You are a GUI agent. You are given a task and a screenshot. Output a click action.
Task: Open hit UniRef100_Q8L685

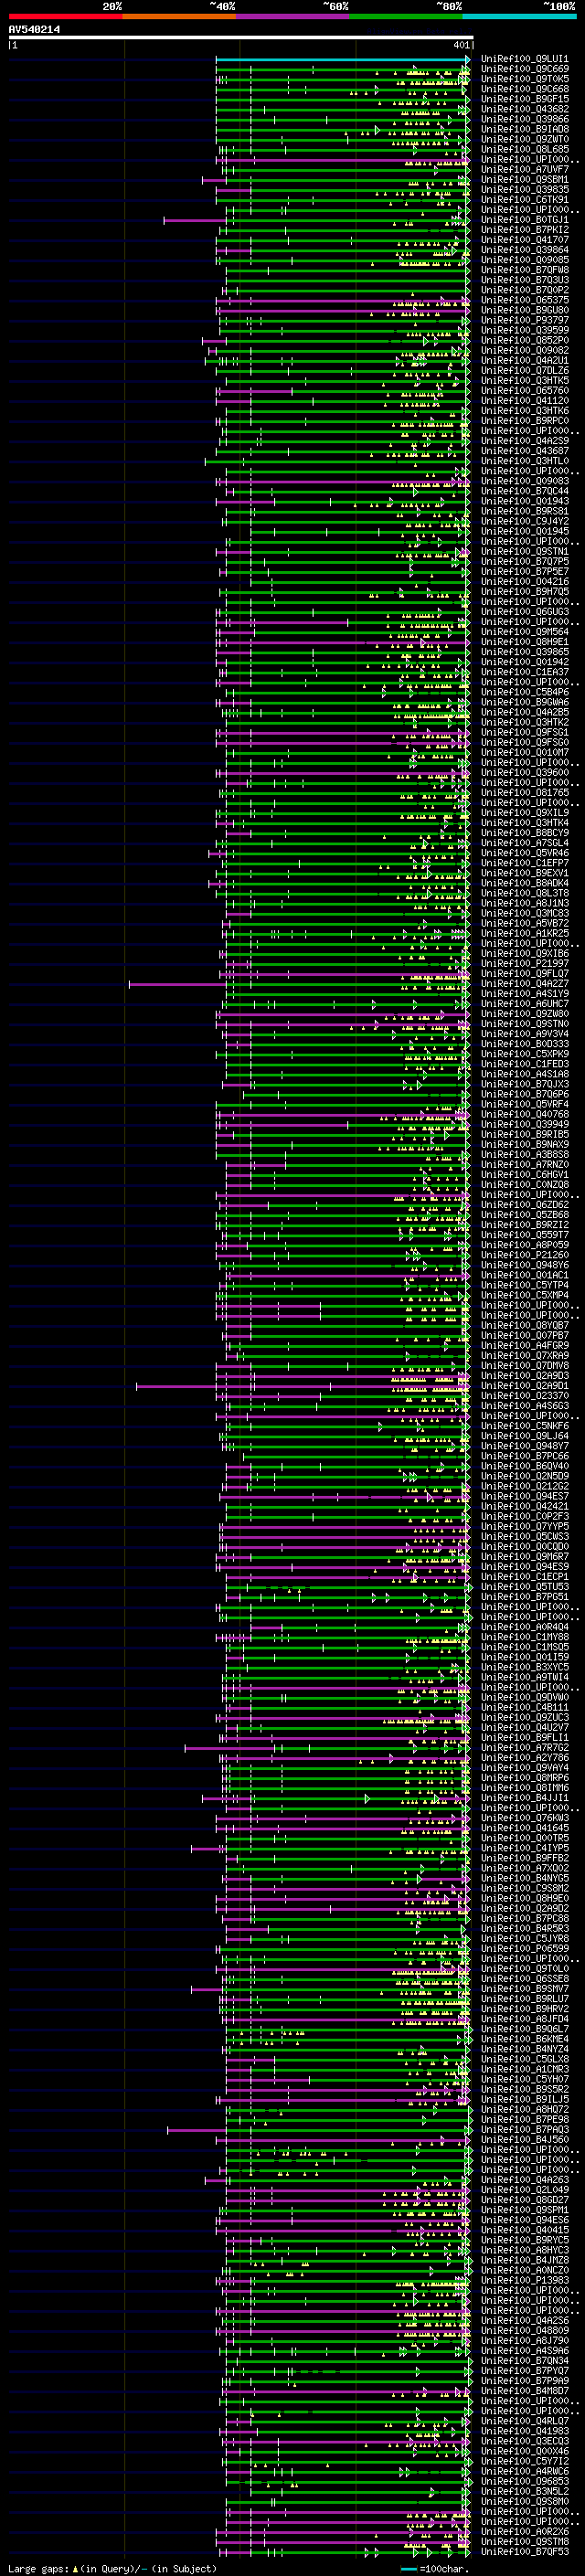click(x=525, y=149)
